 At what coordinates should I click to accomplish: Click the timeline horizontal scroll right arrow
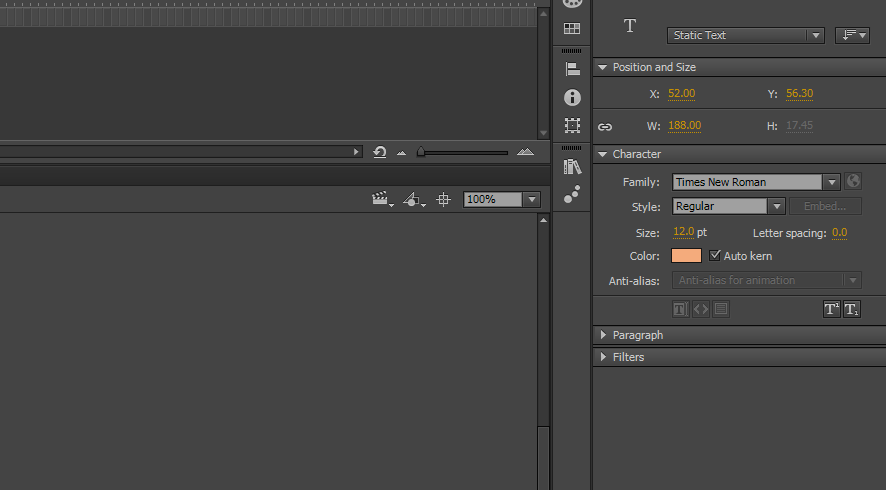[x=355, y=151]
